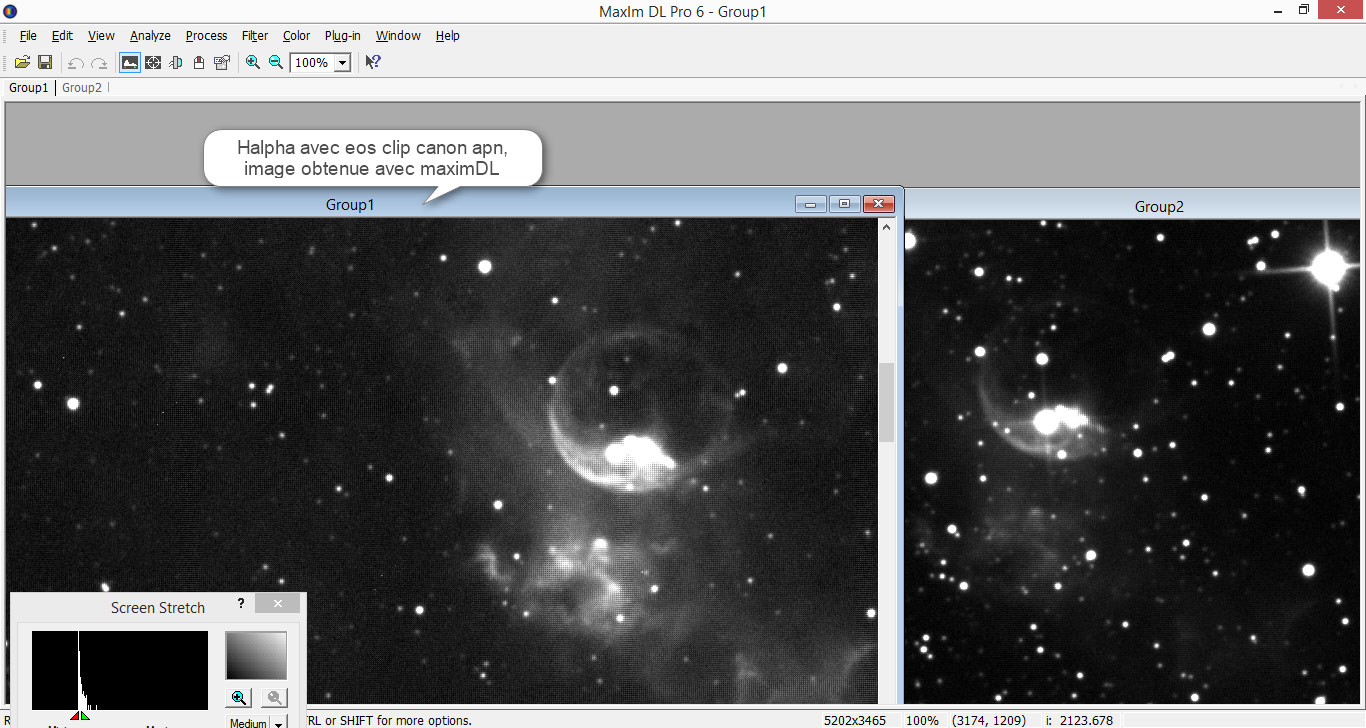Image resolution: width=1366 pixels, height=728 pixels.
Task: Click the settings window toolbar icon
Action: 222,62
